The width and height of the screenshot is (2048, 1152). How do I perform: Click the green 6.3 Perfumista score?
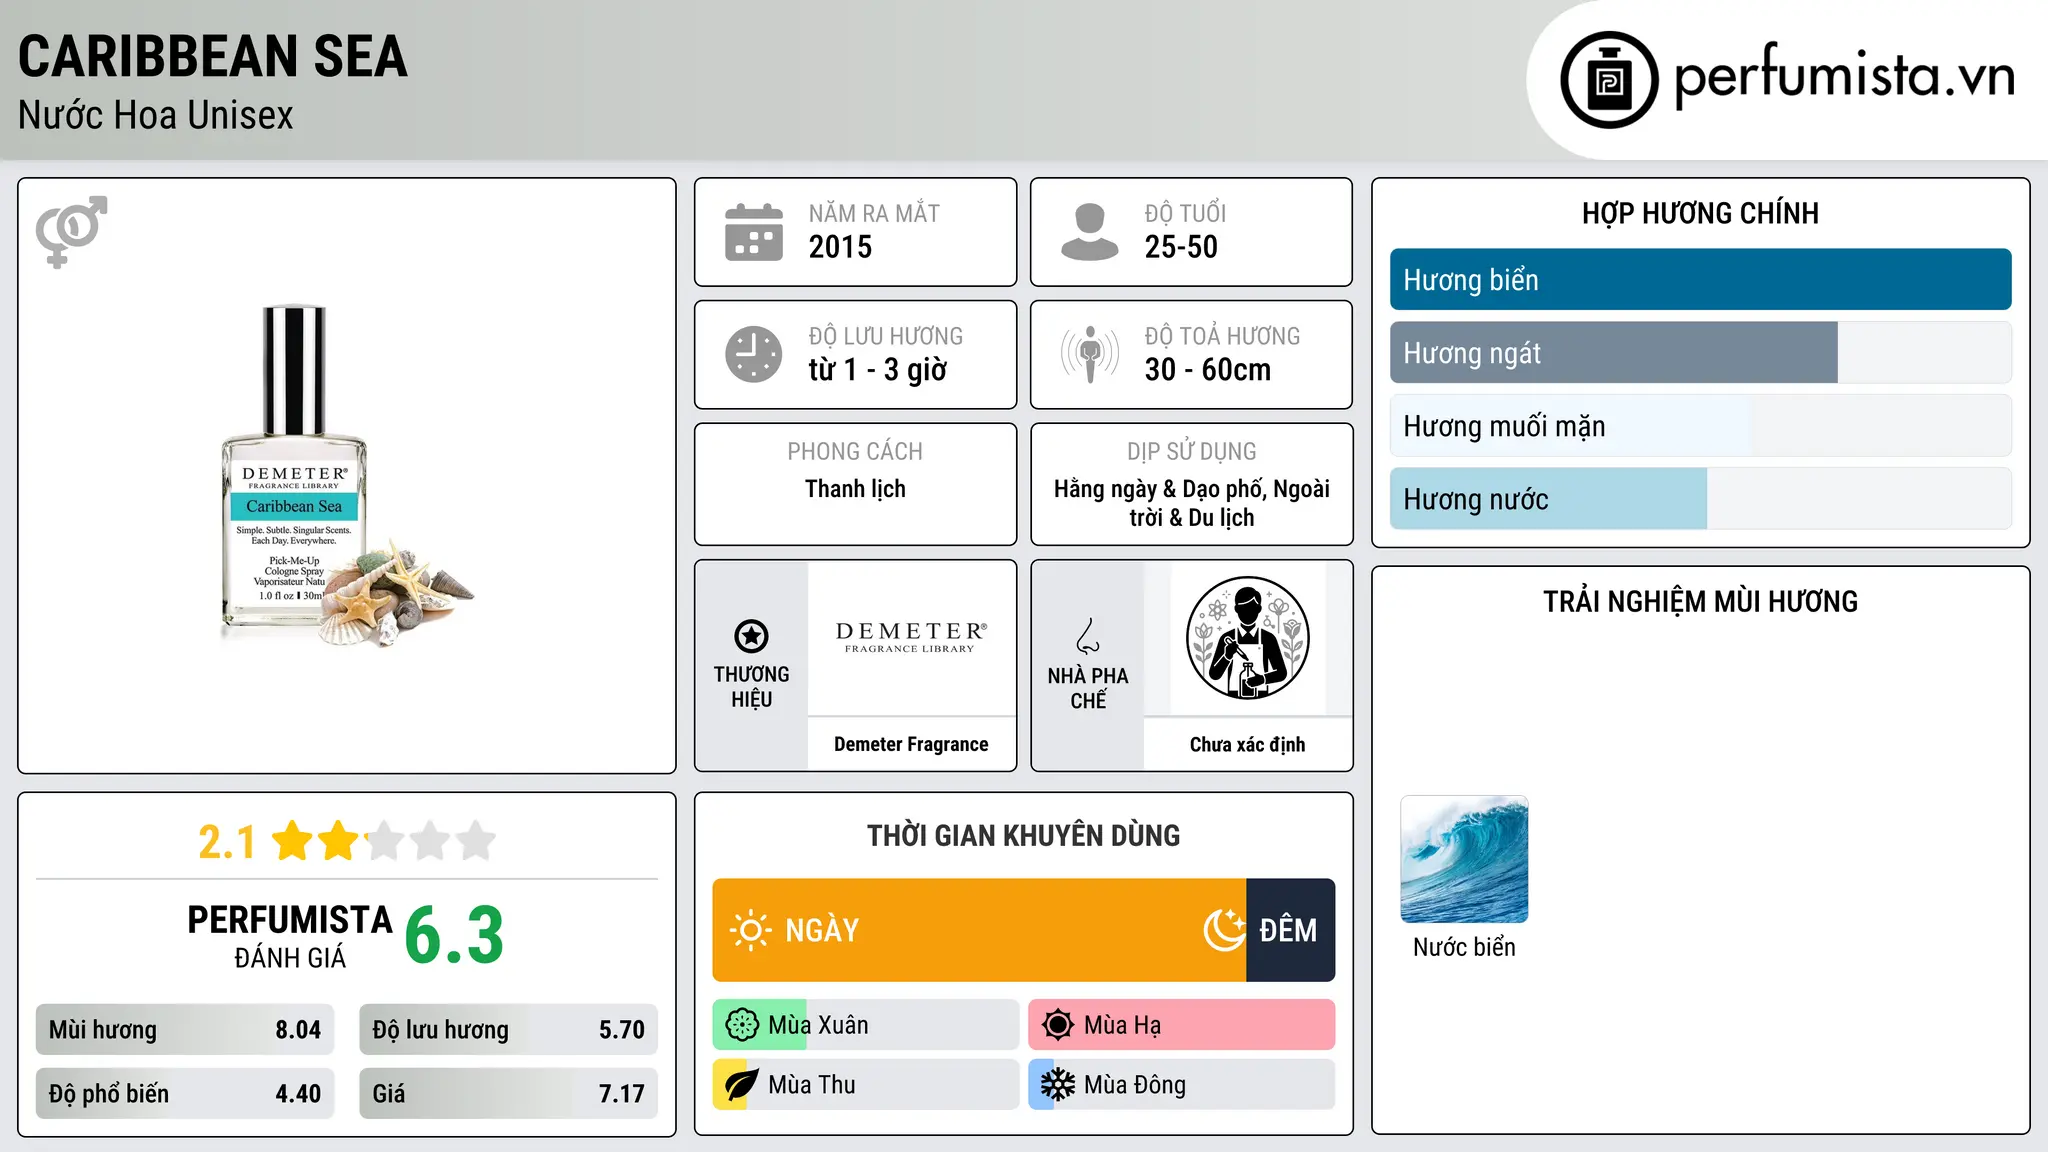[x=454, y=936]
